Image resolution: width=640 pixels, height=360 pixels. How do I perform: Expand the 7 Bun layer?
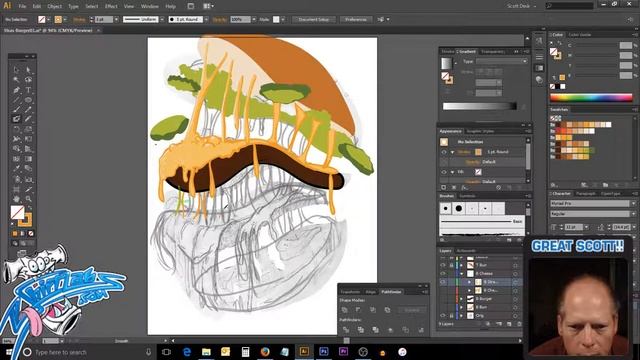tap(462, 265)
